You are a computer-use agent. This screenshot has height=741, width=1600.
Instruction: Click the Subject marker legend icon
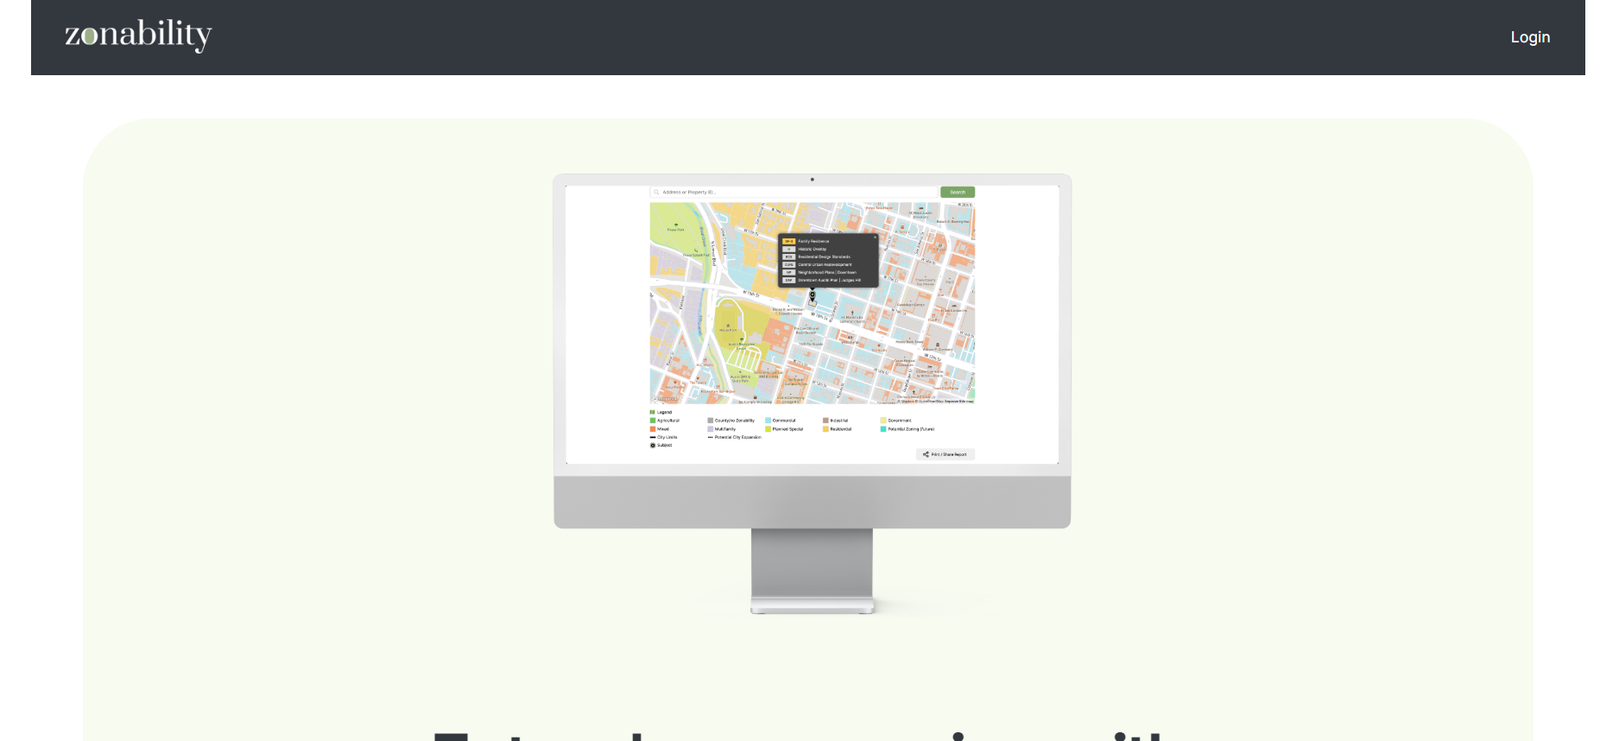pyautogui.click(x=653, y=446)
